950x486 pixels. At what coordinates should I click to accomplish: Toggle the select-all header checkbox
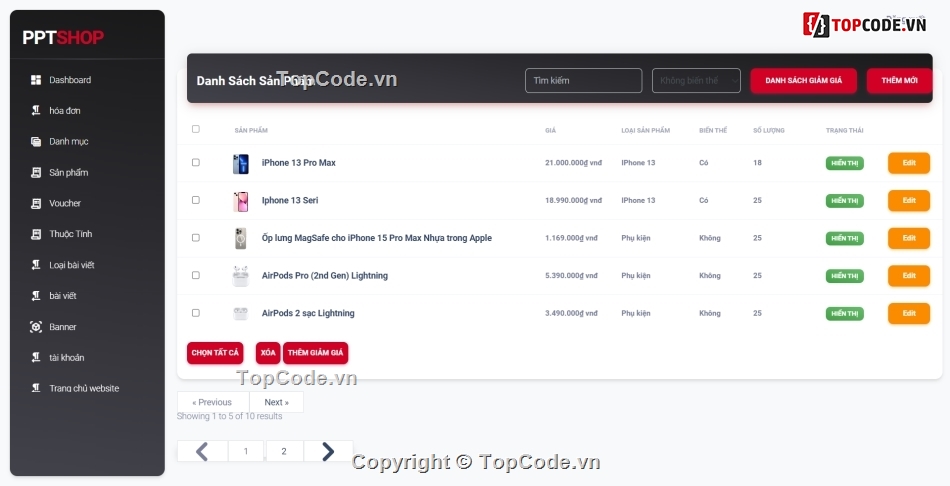click(x=196, y=129)
